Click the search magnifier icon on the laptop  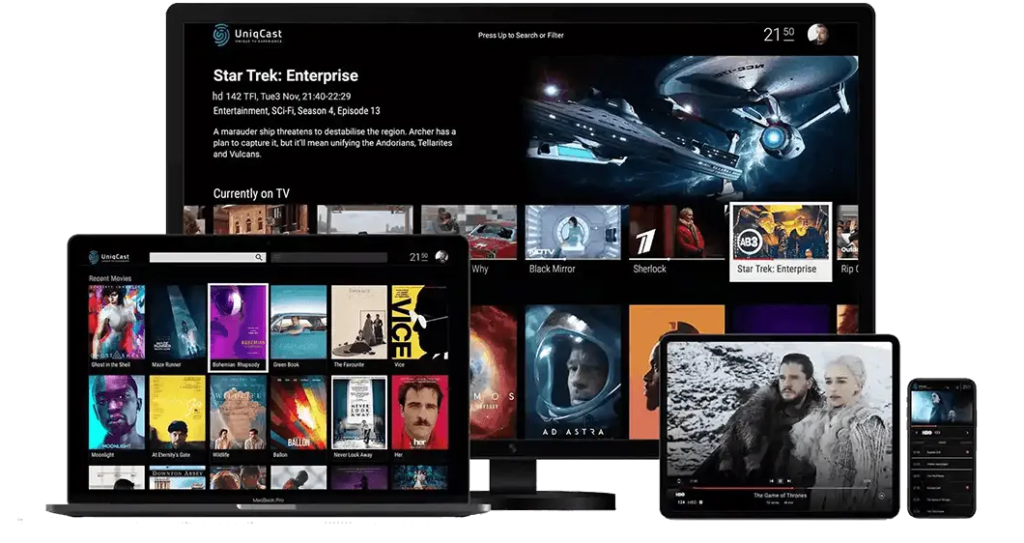pos(259,257)
